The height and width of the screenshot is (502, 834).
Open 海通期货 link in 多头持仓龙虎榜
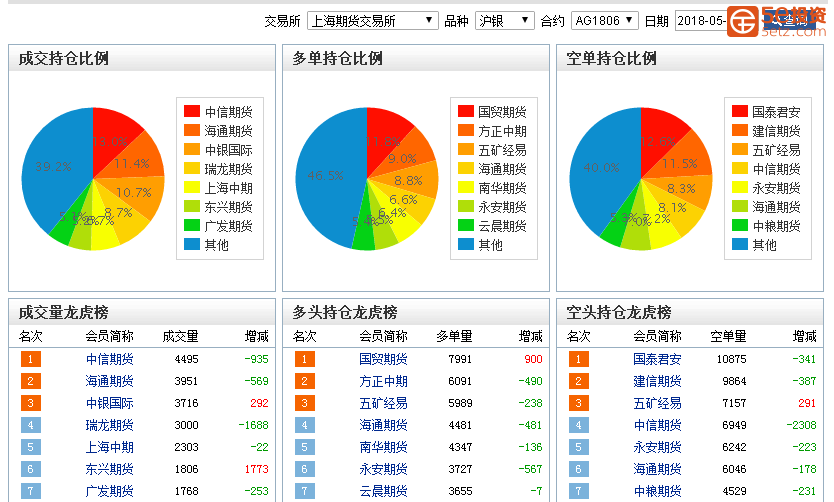tap(383, 425)
